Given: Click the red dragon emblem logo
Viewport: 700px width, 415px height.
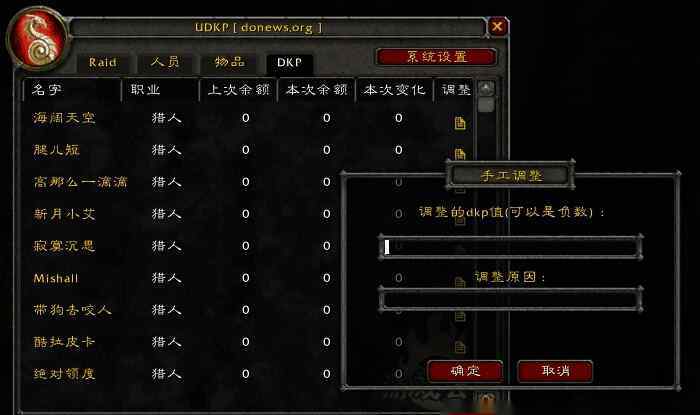Looking at the screenshot, I should click(x=38, y=40).
